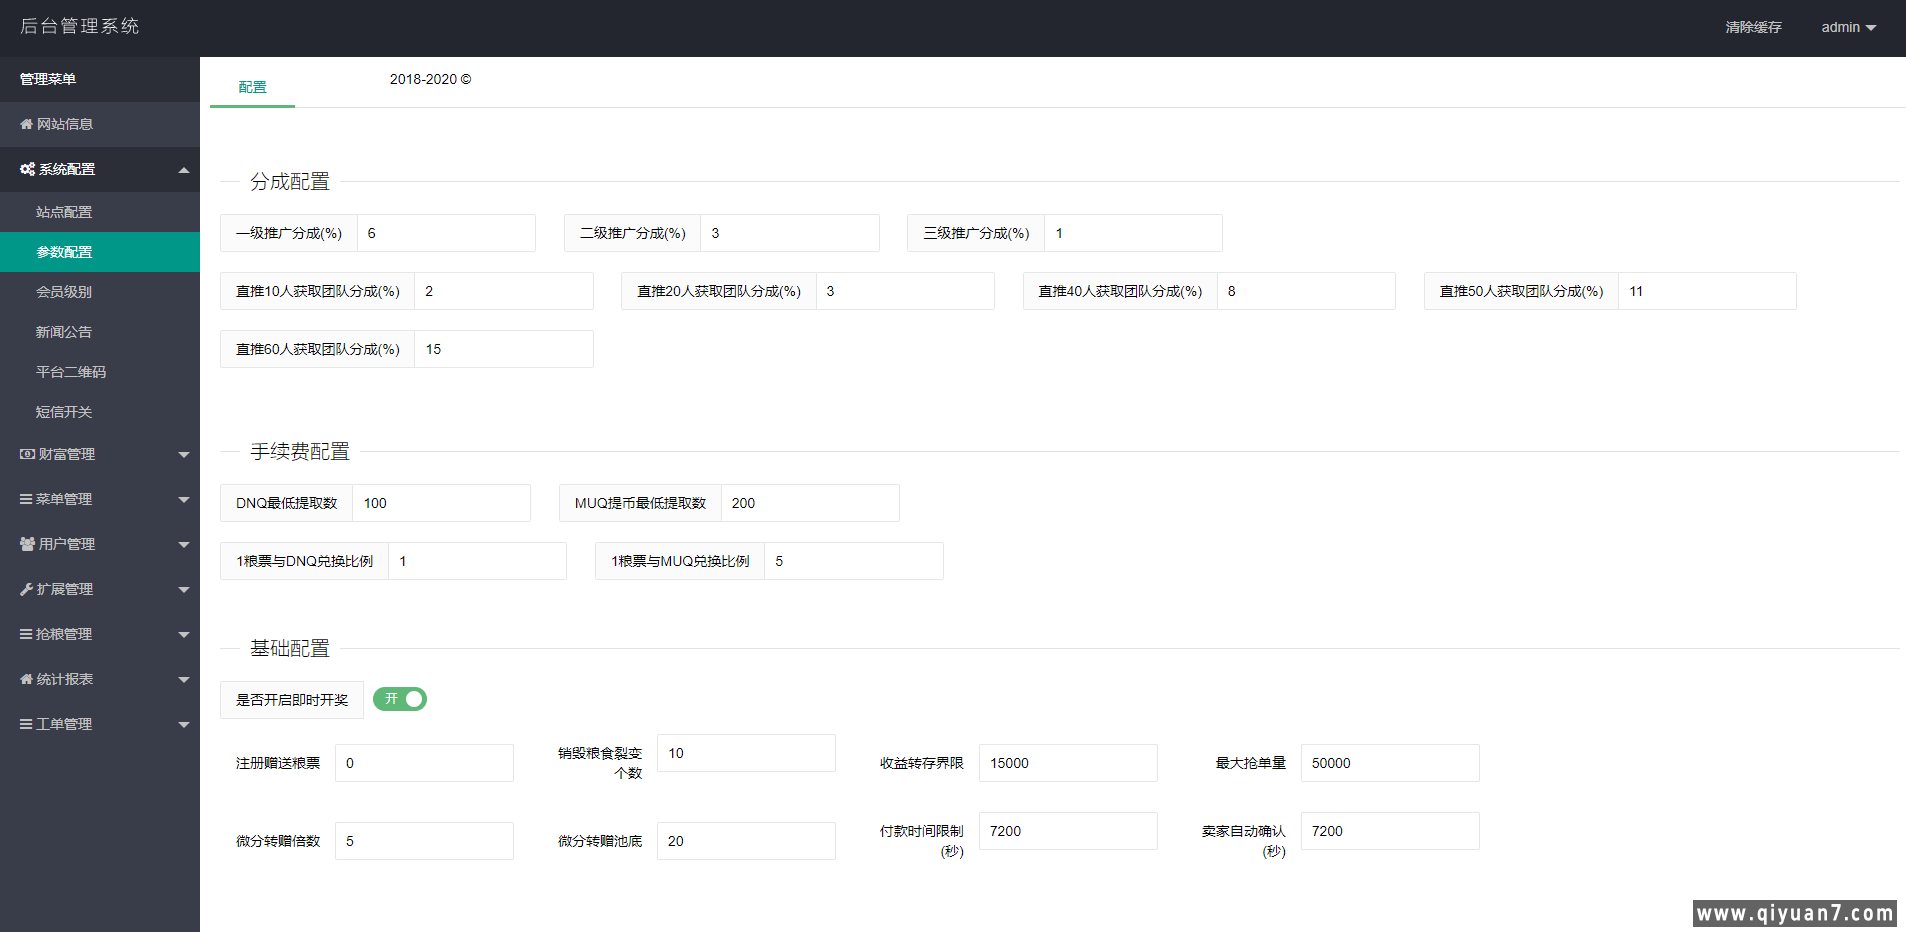Click the 菜单管理 list icon
This screenshot has height=932, width=1906.
point(26,499)
